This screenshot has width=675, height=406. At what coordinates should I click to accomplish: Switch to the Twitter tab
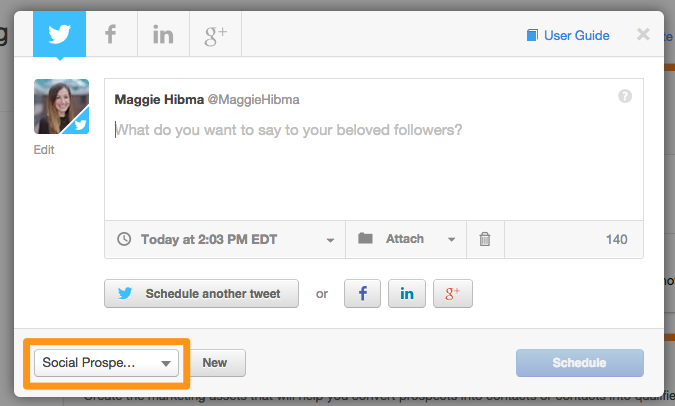pyautogui.click(x=59, y=34)
